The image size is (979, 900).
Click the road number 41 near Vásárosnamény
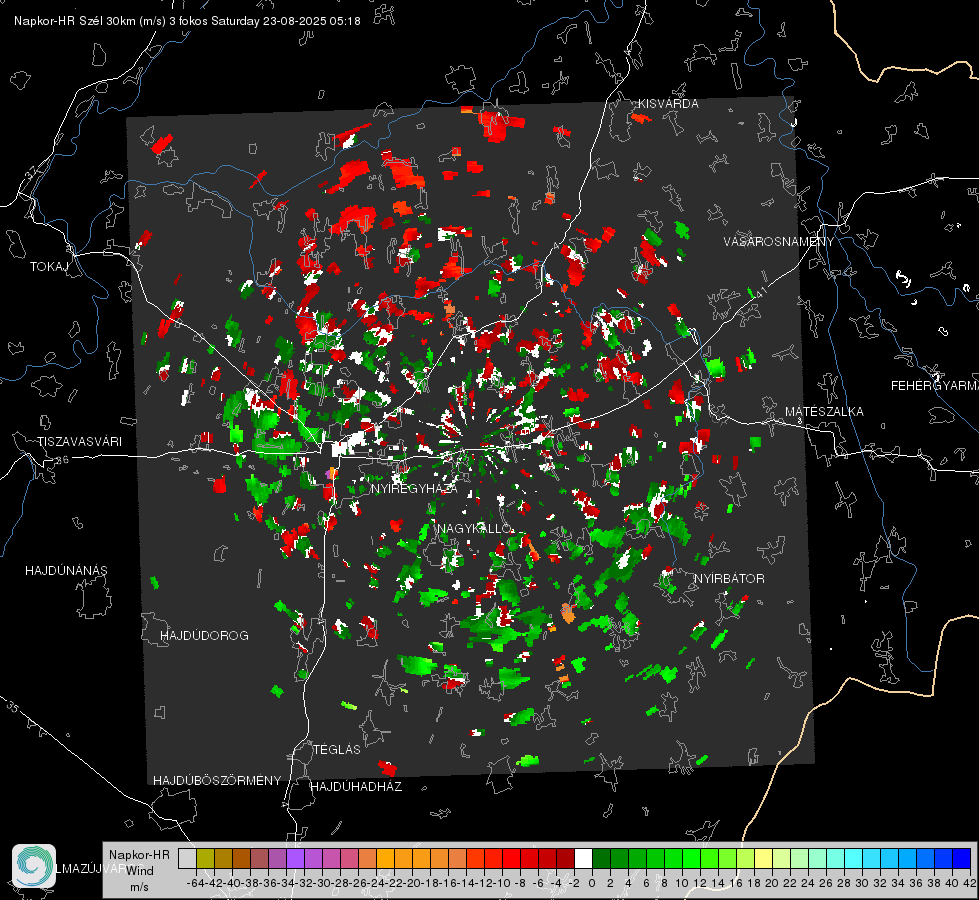click(x=760, y=292)
